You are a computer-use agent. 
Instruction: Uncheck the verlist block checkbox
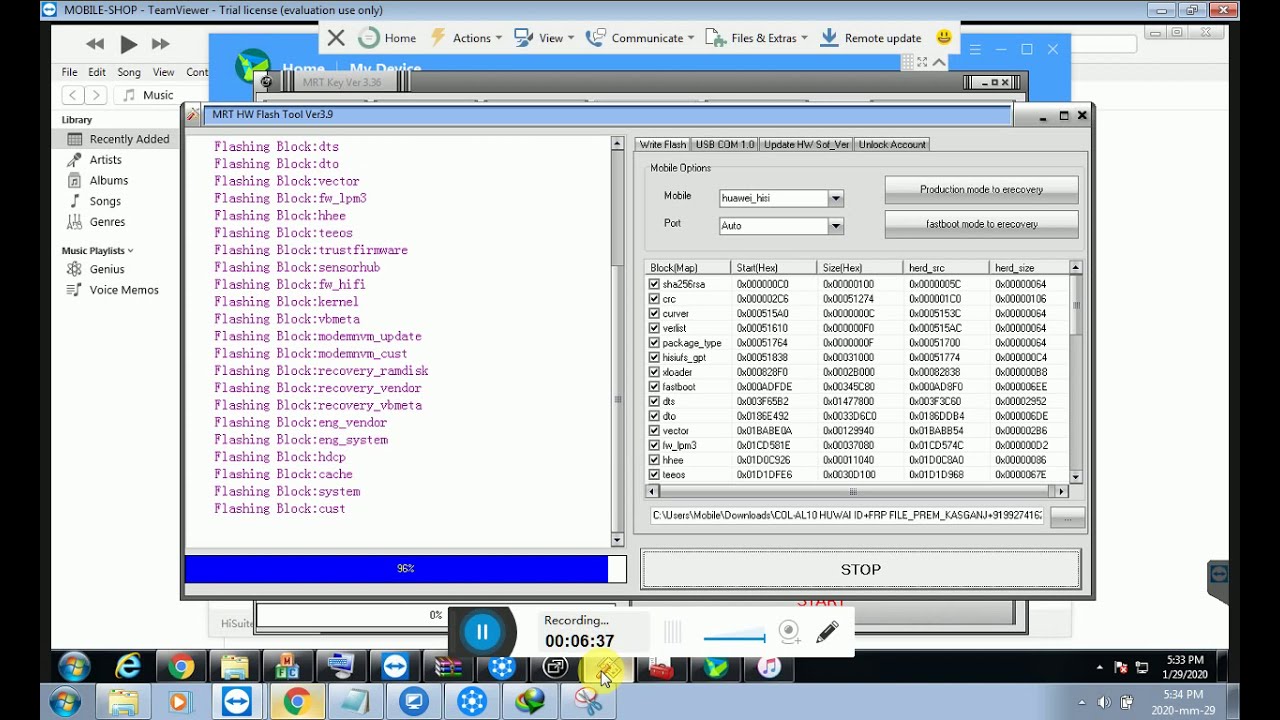pos(654,328)
